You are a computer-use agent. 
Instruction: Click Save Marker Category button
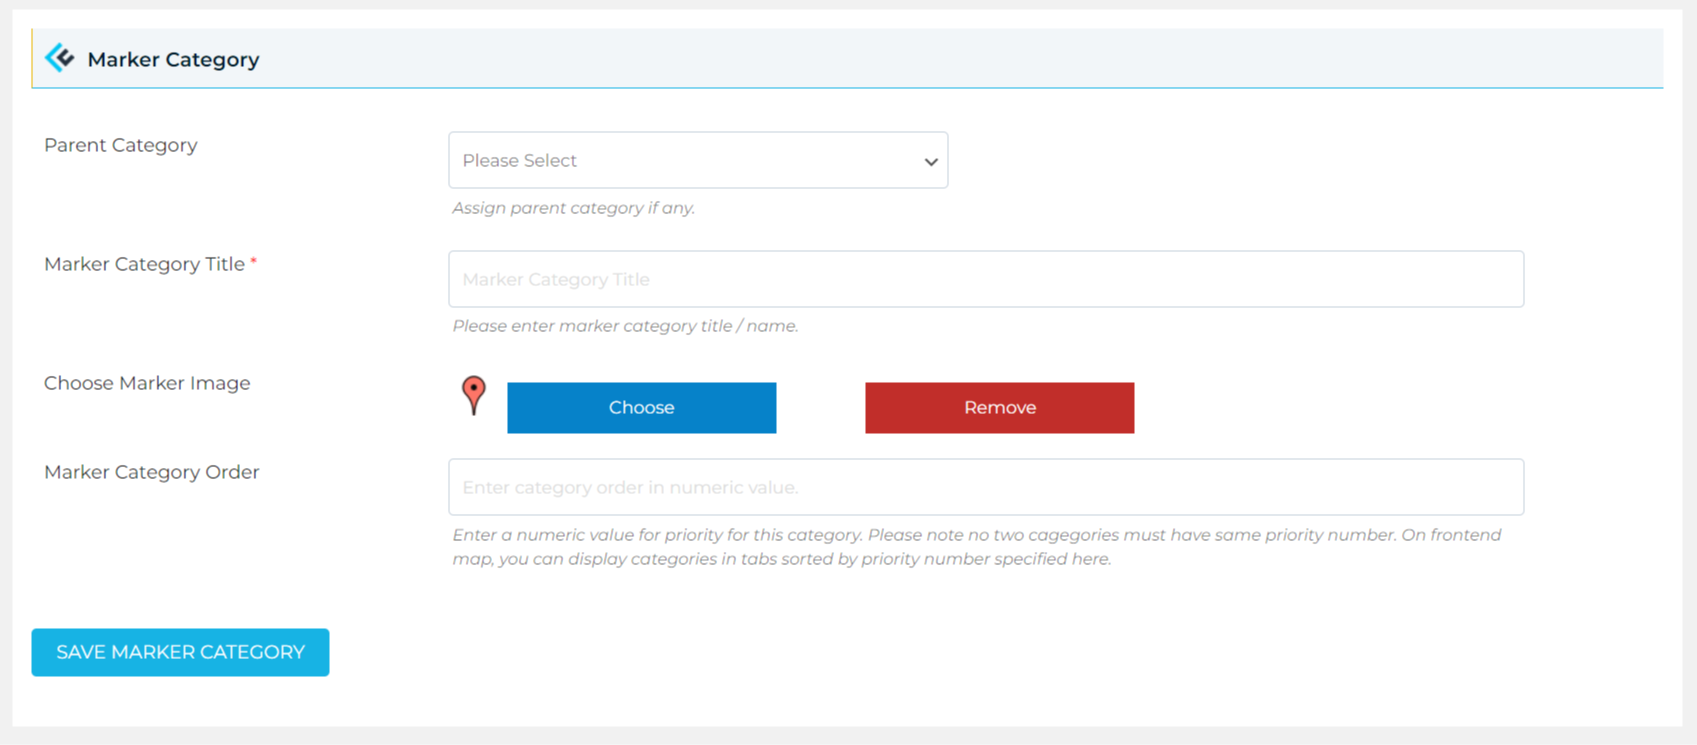coord(180,652)
